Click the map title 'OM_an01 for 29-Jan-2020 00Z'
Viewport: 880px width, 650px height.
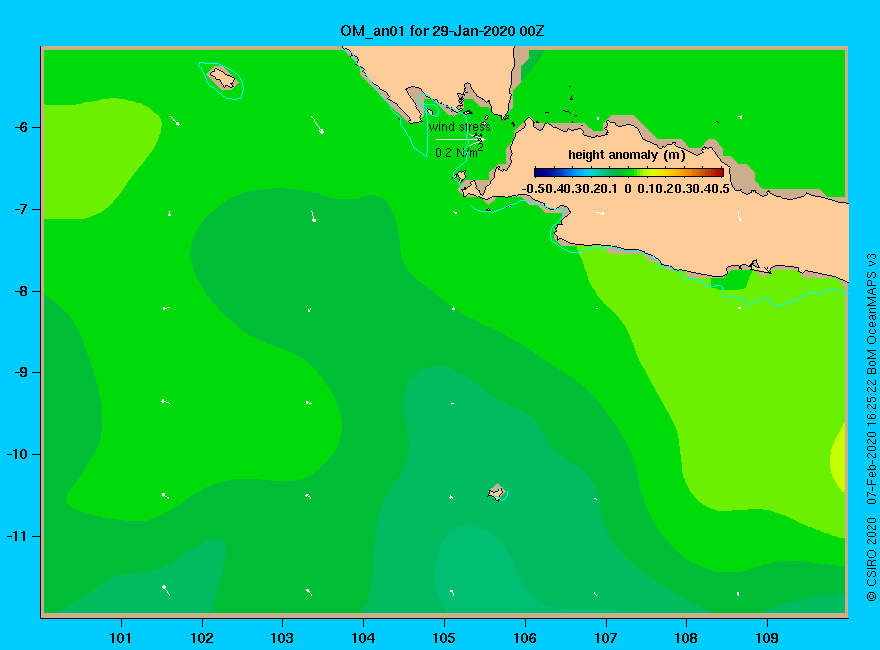pyautogui.click(x=442, y=31)
